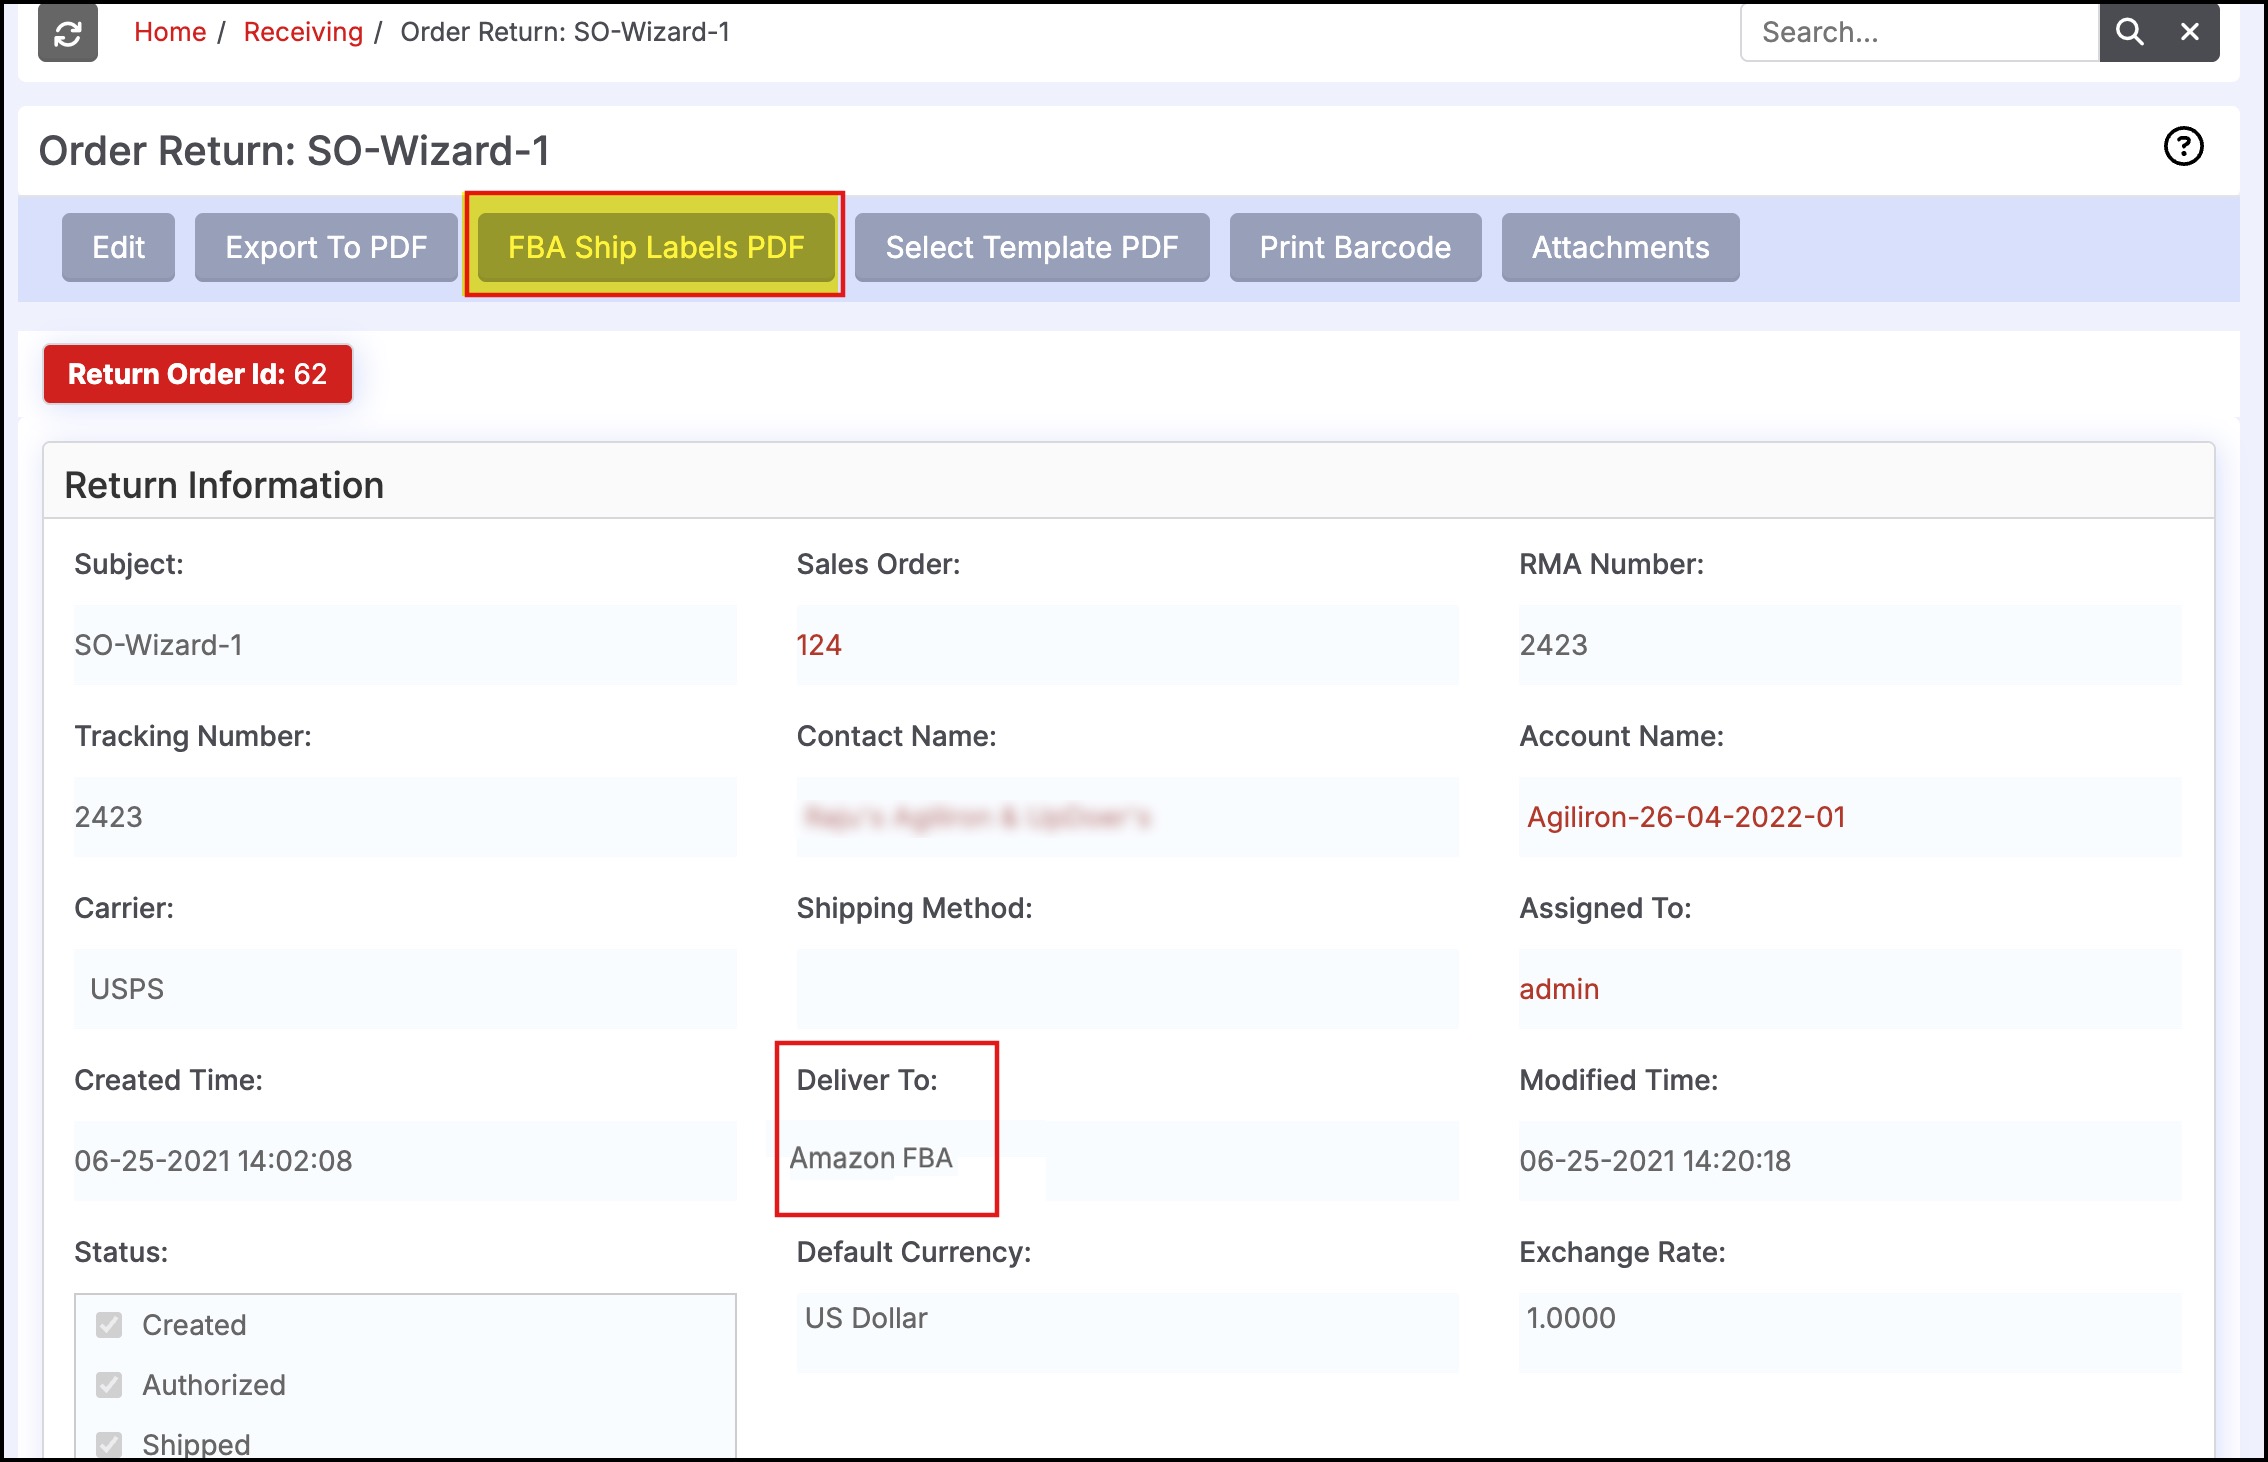Focus the Search input field
The height and width of the screenshot is (1462, 2268).
click(x=1918, y=33)
